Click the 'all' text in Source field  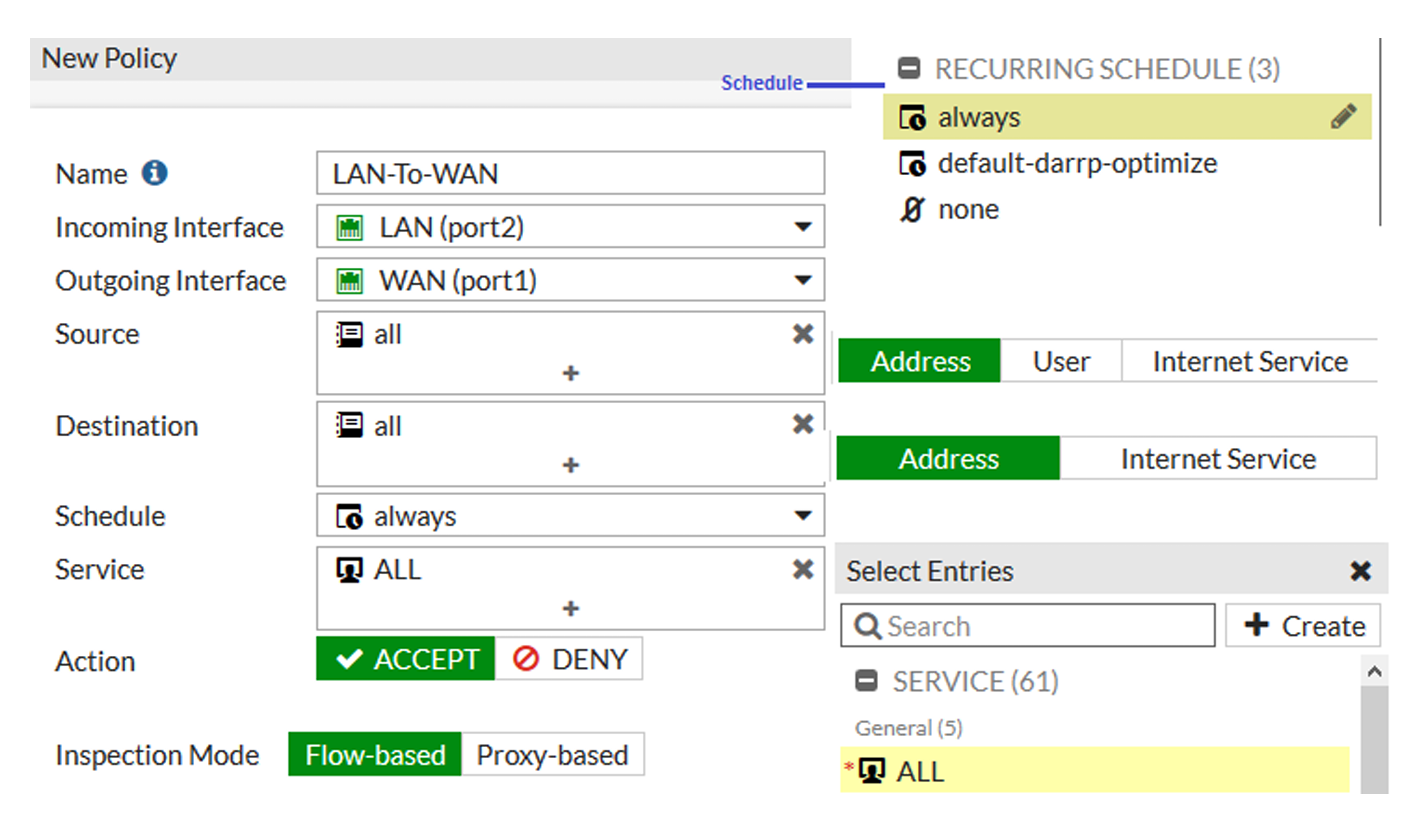388,335
